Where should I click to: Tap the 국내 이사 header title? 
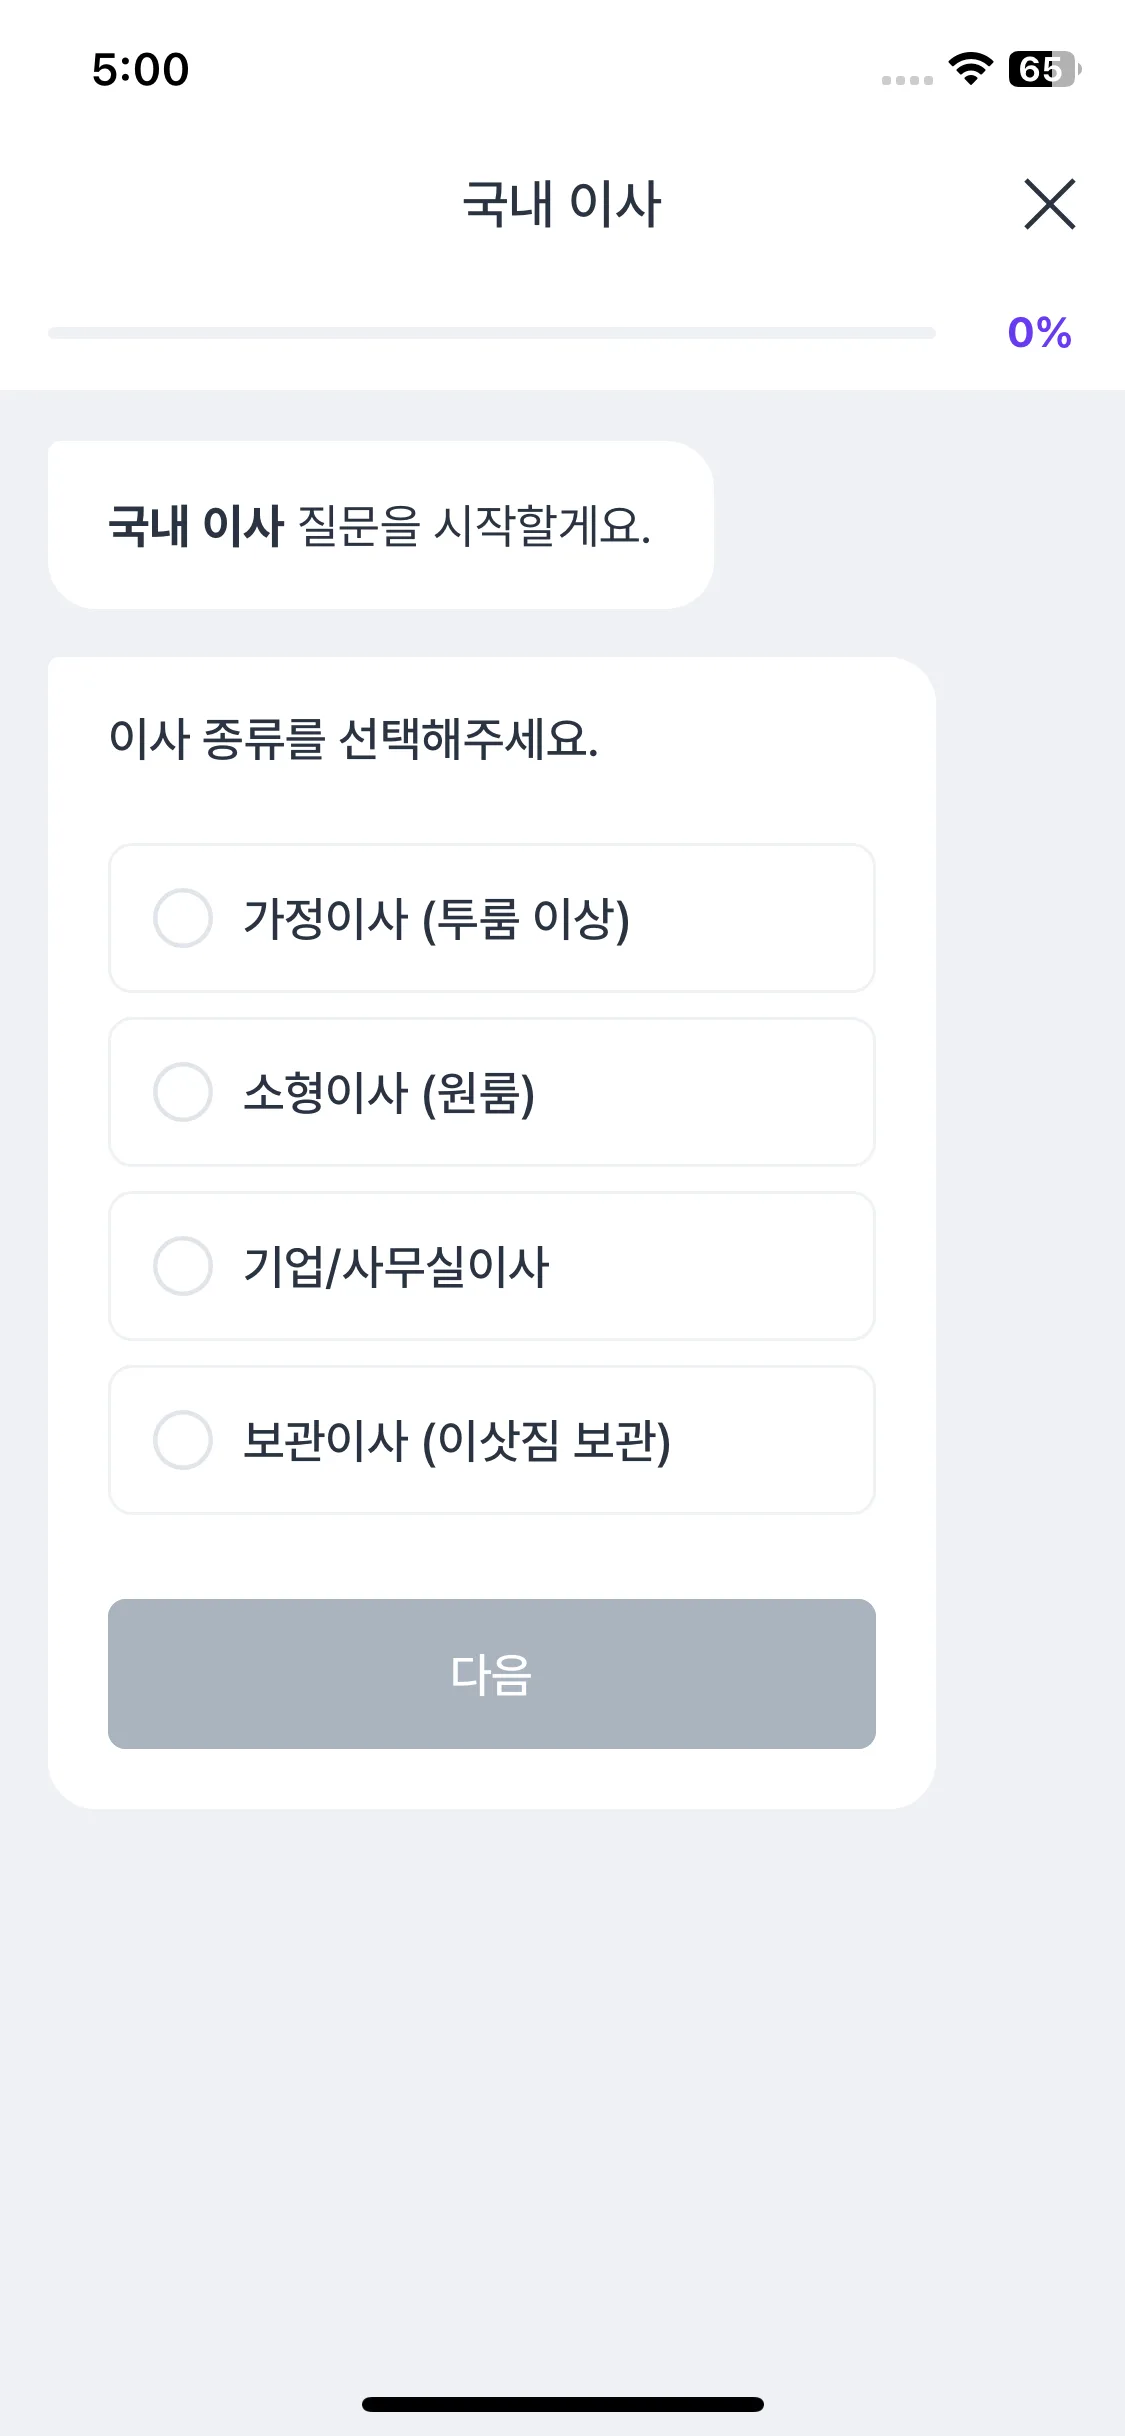(x=562, y=204)
